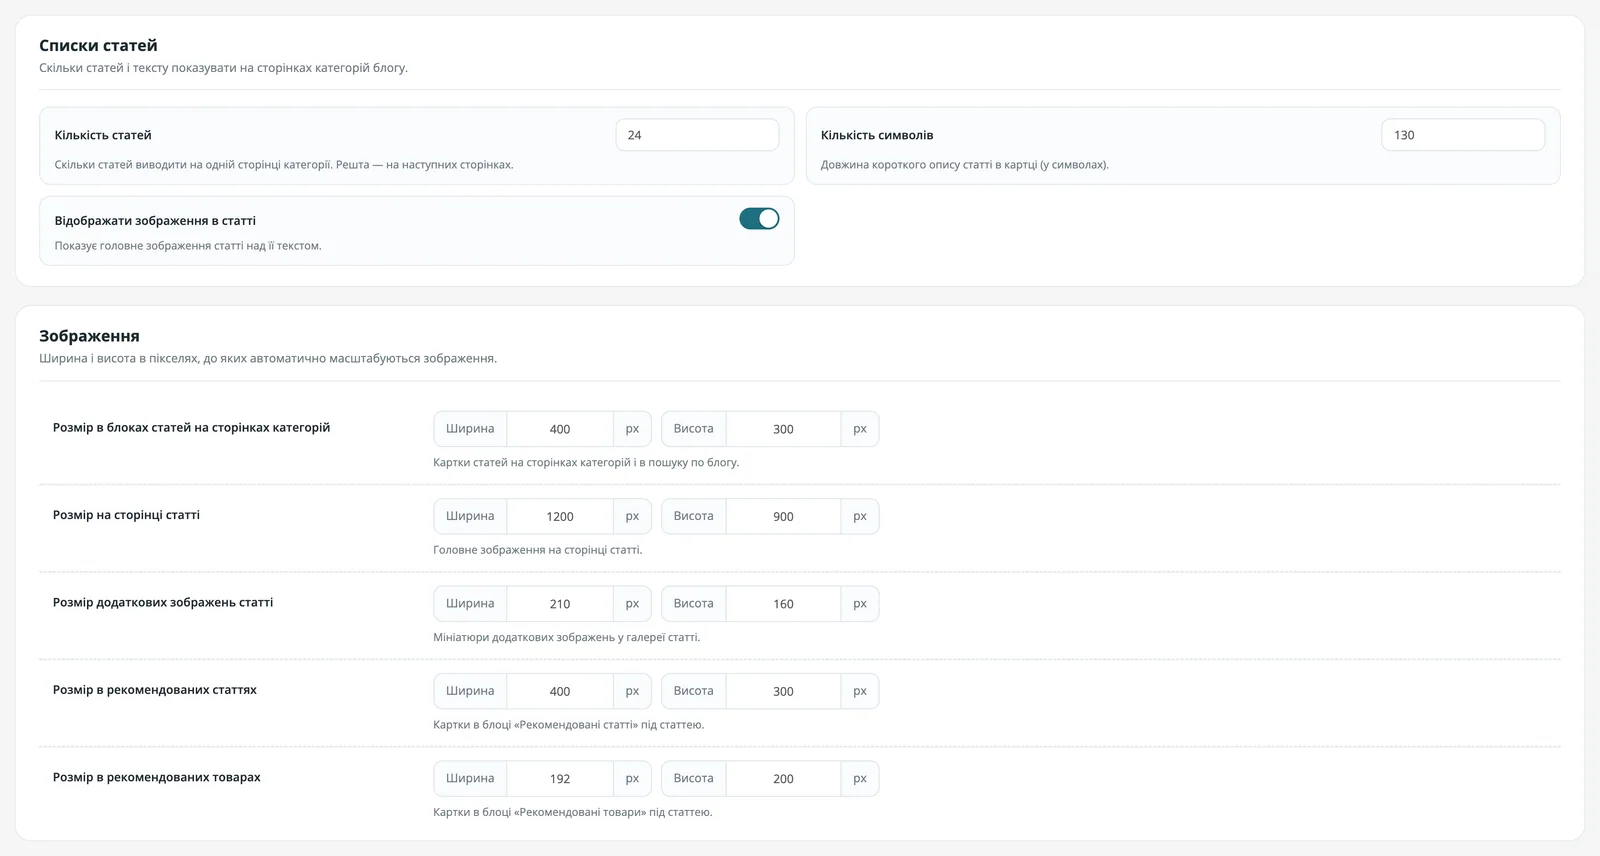Viewport: 1600px width, 856px height.
Task: Click 'Висота' prefix in the 'Розмір додаткових зображень статті' row
Action: pos(694,604)
